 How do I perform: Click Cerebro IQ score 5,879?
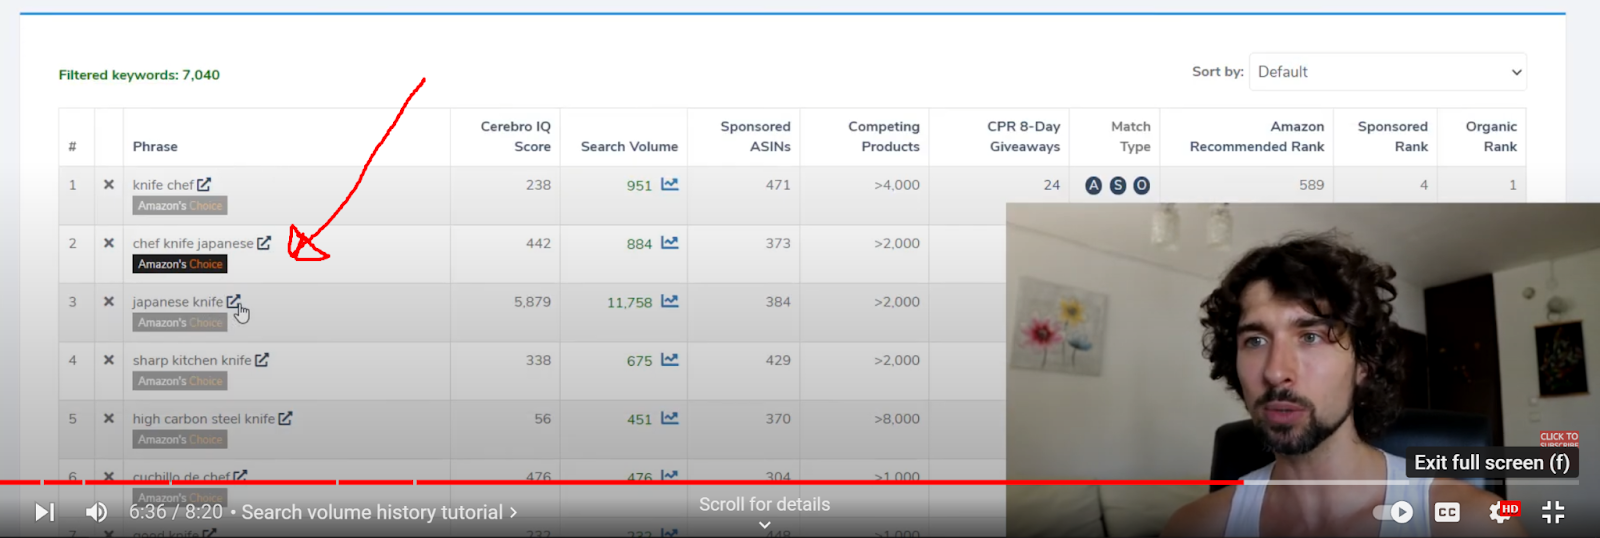pyautogui.click(x=532, y=302)
